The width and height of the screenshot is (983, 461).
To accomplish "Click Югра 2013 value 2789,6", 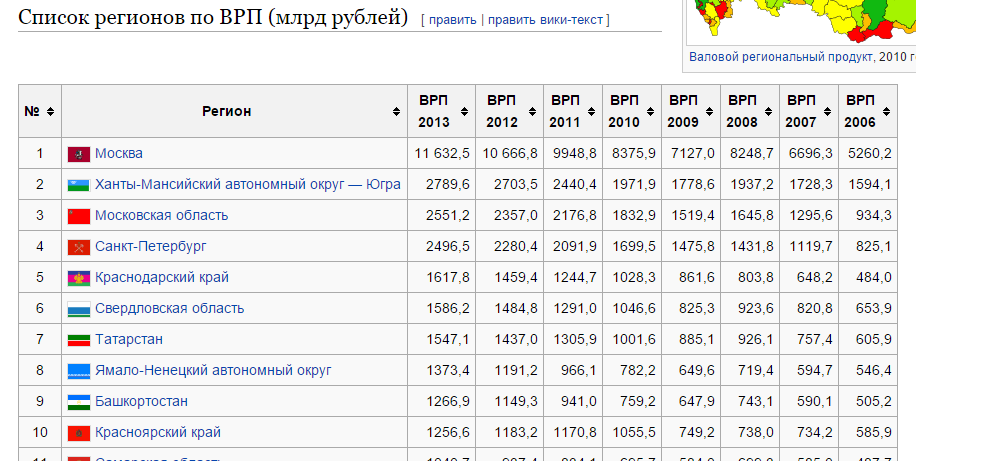I will (446, 184).
